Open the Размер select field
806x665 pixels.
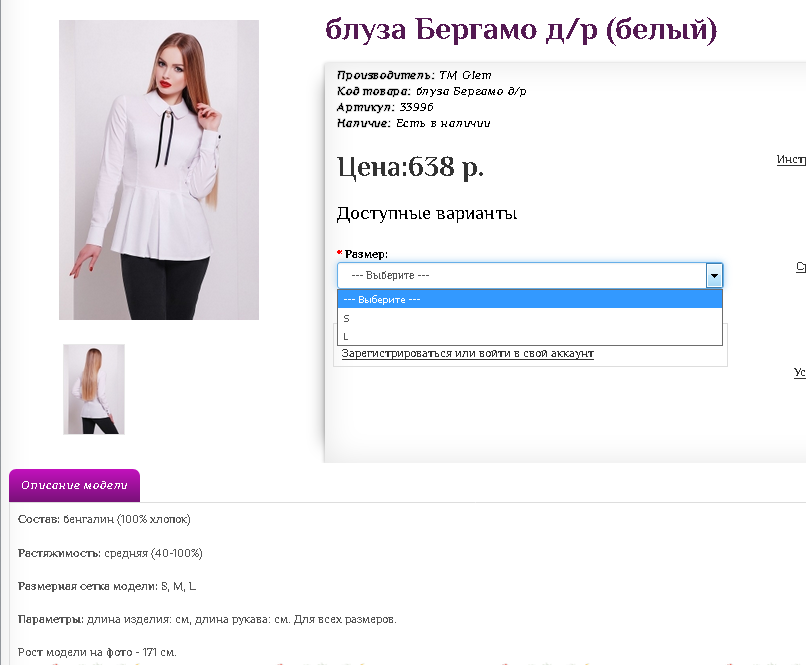click(530, 275)
